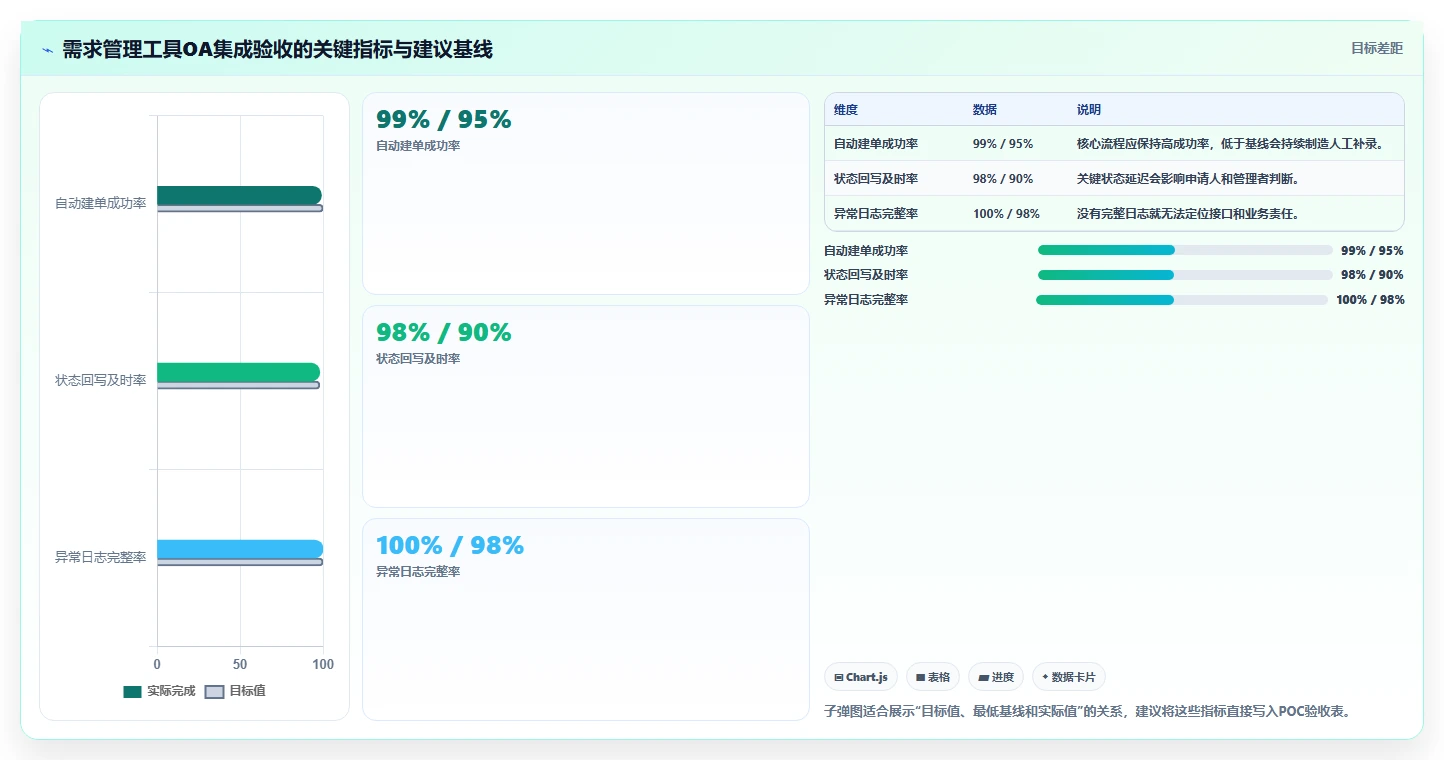Click the chart x-axis tick label 50
This screenshot has height=760, width=1444.
click(x=240, y=665)
